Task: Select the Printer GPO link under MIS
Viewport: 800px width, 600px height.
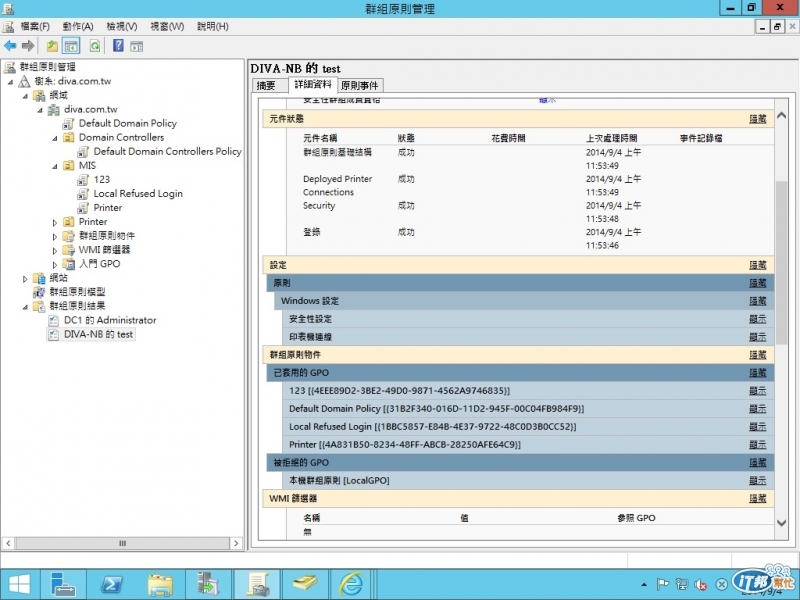Action: 108,208
